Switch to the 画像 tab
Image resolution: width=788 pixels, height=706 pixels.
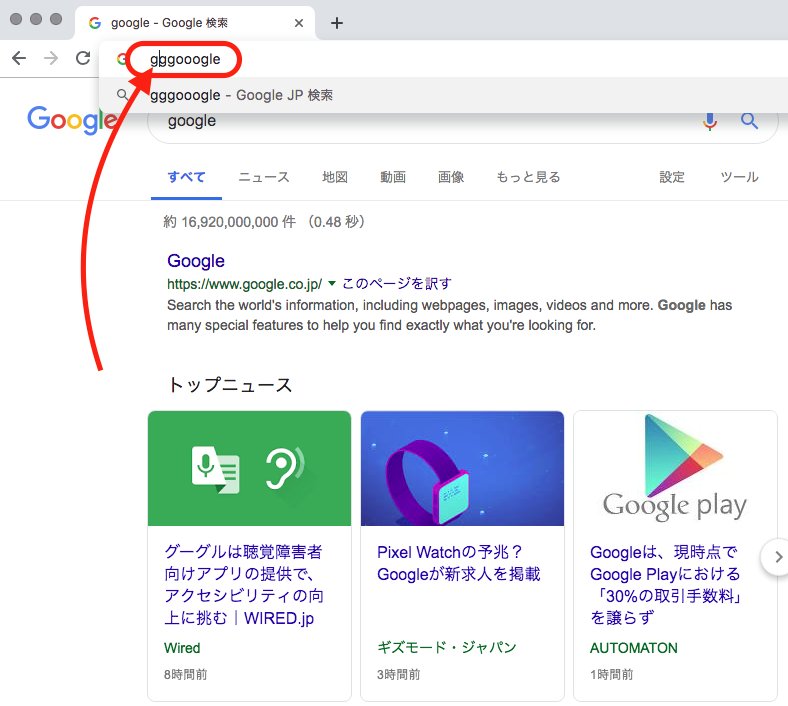pos(450,177)
